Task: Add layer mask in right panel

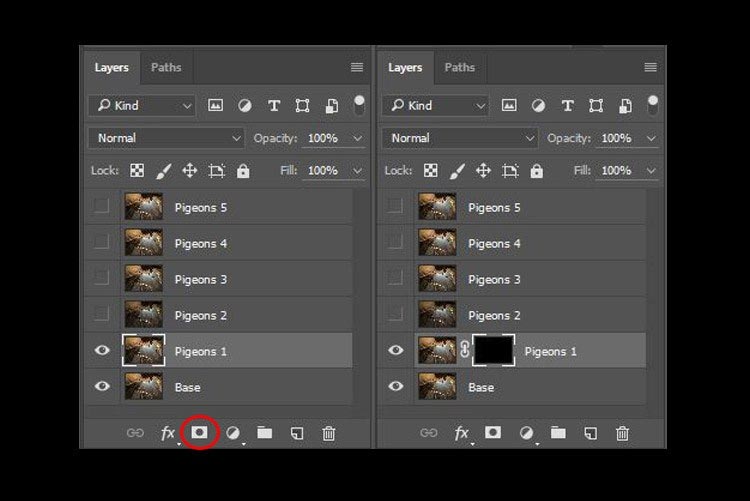Action: click(x=493, y=433)
